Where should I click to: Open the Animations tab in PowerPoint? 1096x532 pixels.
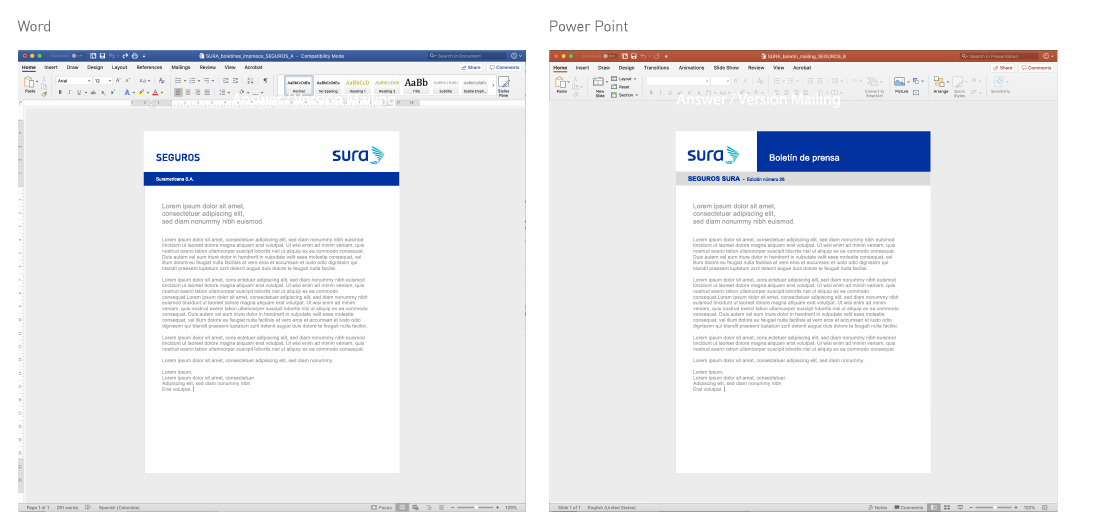(x=691, y=68)
